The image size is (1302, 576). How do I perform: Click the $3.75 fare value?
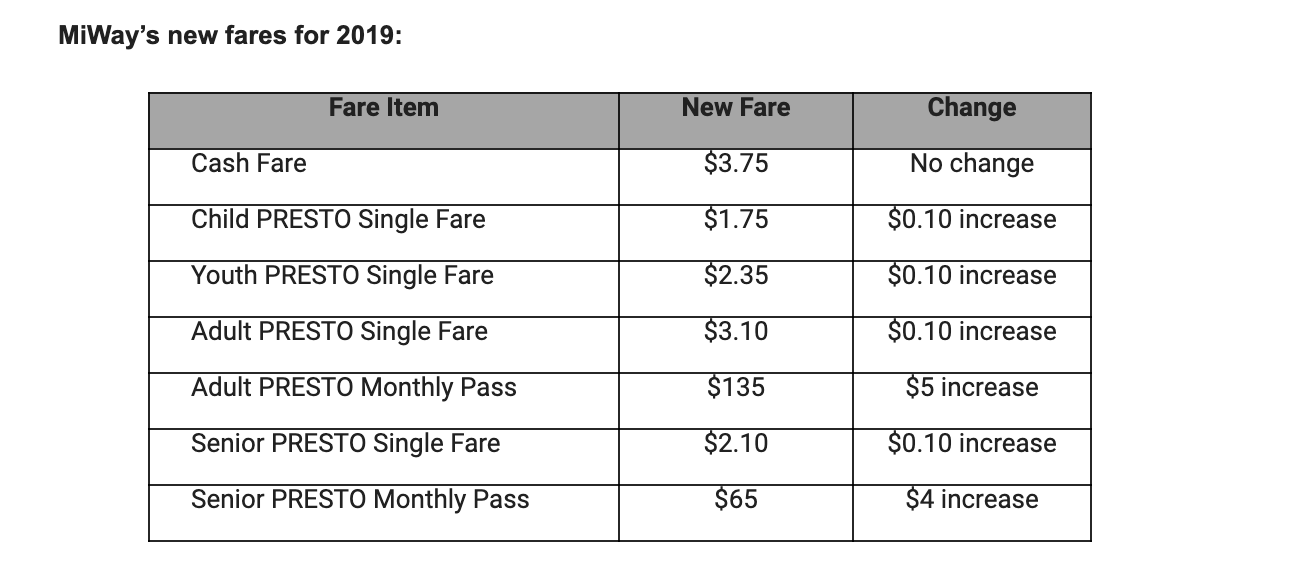[736, 164]
